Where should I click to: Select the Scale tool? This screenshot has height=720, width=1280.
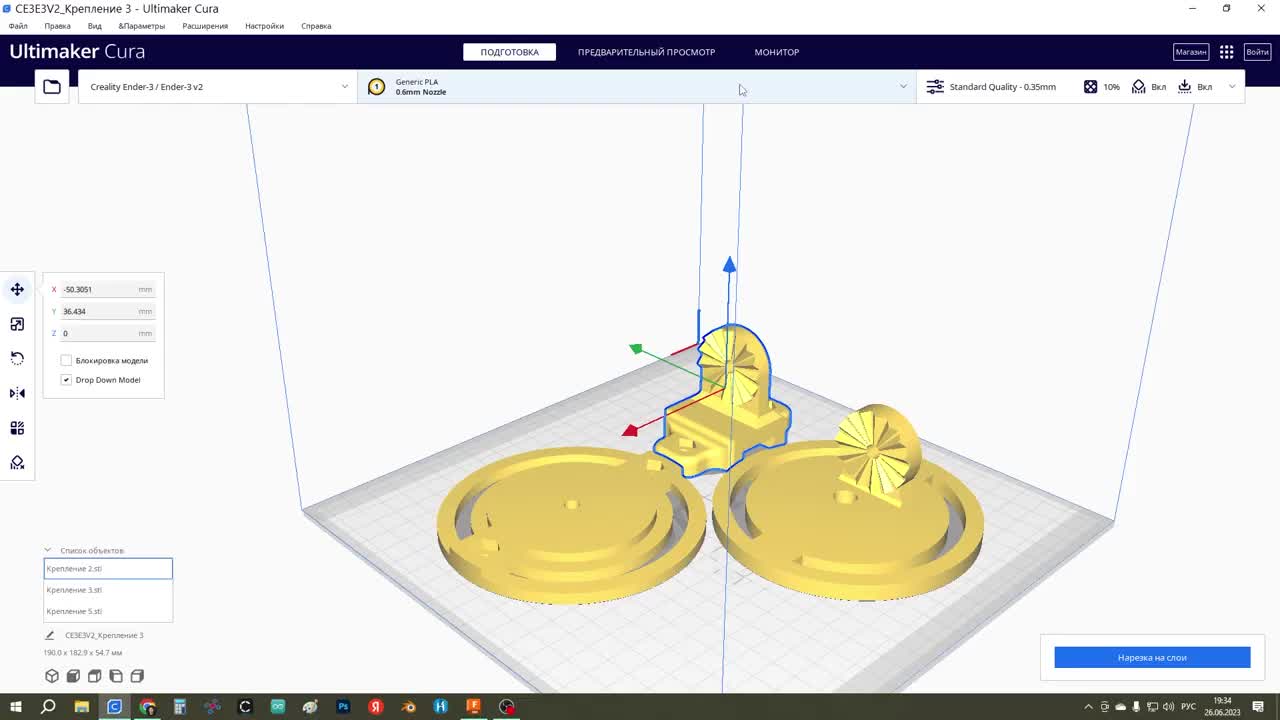point(17,324)
